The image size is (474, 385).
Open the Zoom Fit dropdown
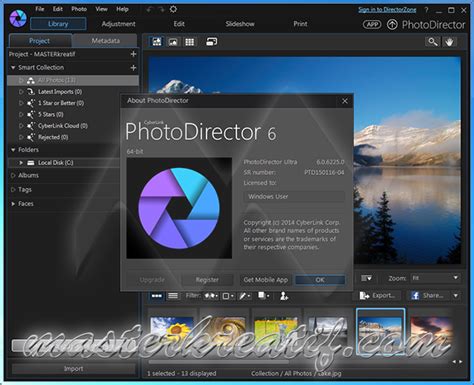[x=435, y=278]
